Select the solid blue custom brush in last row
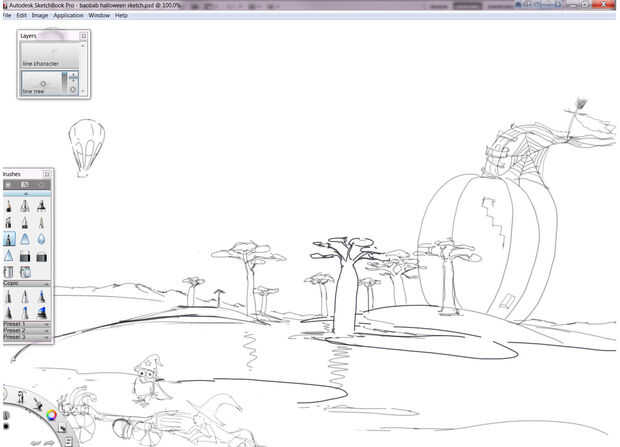This screenshot has width=620, height=447. tap(42, 313)
